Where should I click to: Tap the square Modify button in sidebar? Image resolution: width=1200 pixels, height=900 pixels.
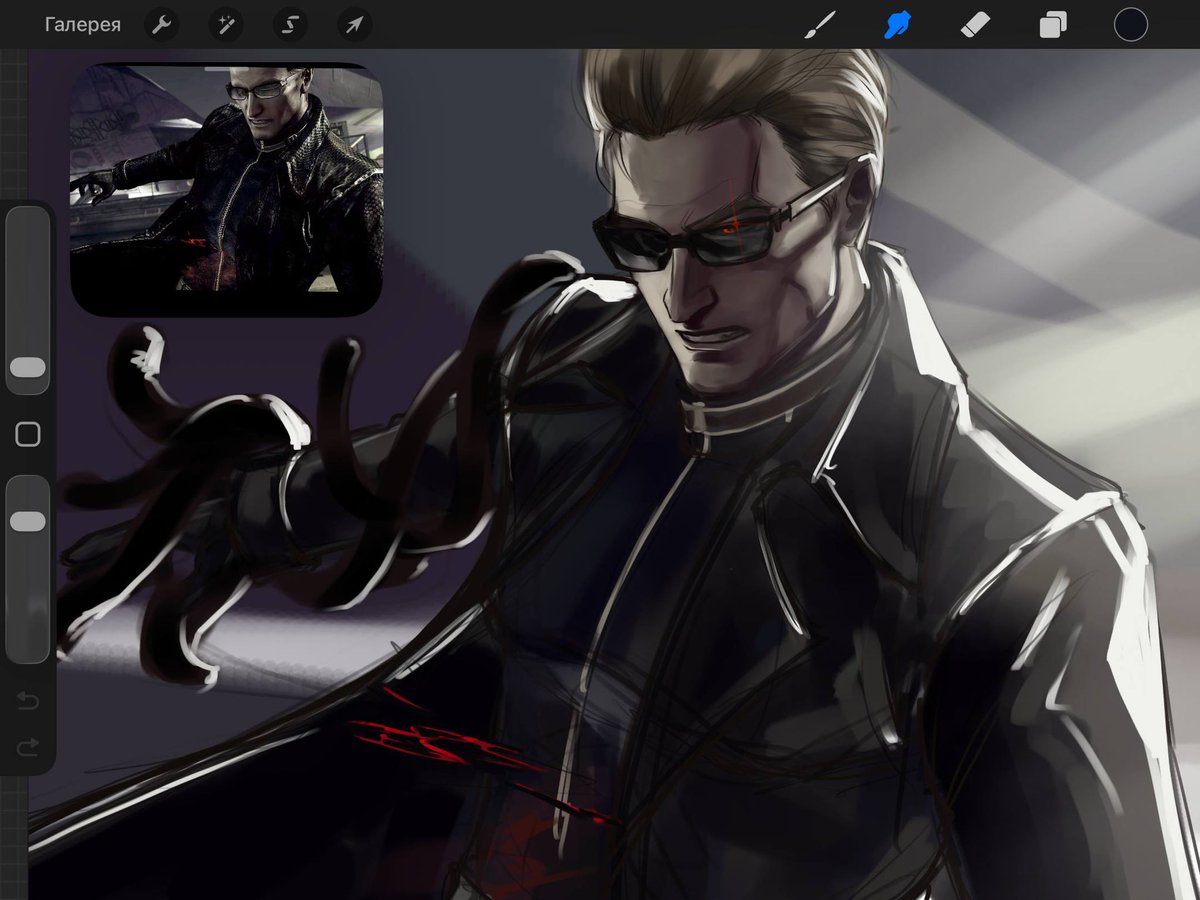[28, 434]
